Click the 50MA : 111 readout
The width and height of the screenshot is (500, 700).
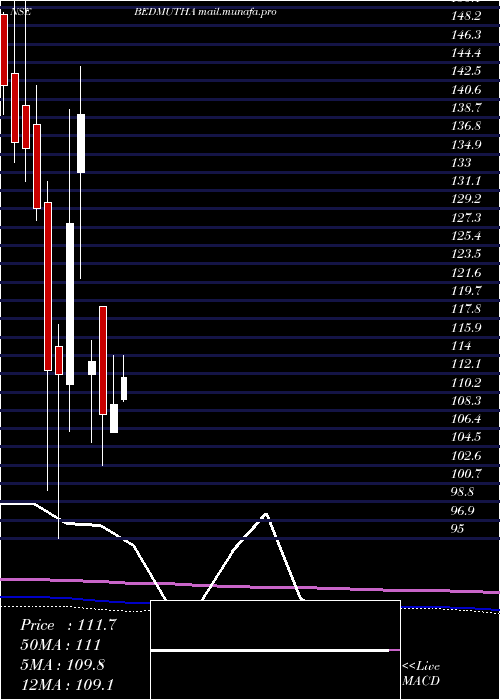(60, 645)
